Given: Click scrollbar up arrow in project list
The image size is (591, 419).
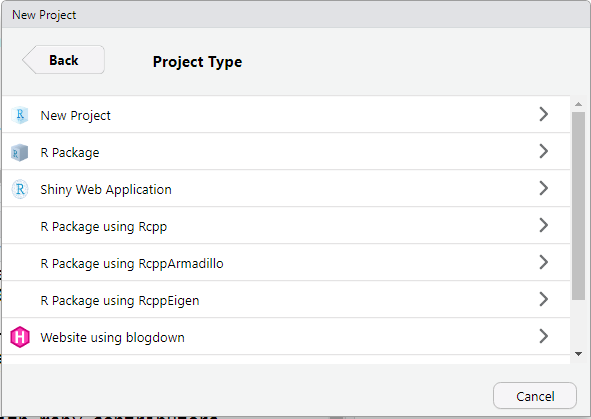Looking at the screenshot, I should tap(578, 104).
